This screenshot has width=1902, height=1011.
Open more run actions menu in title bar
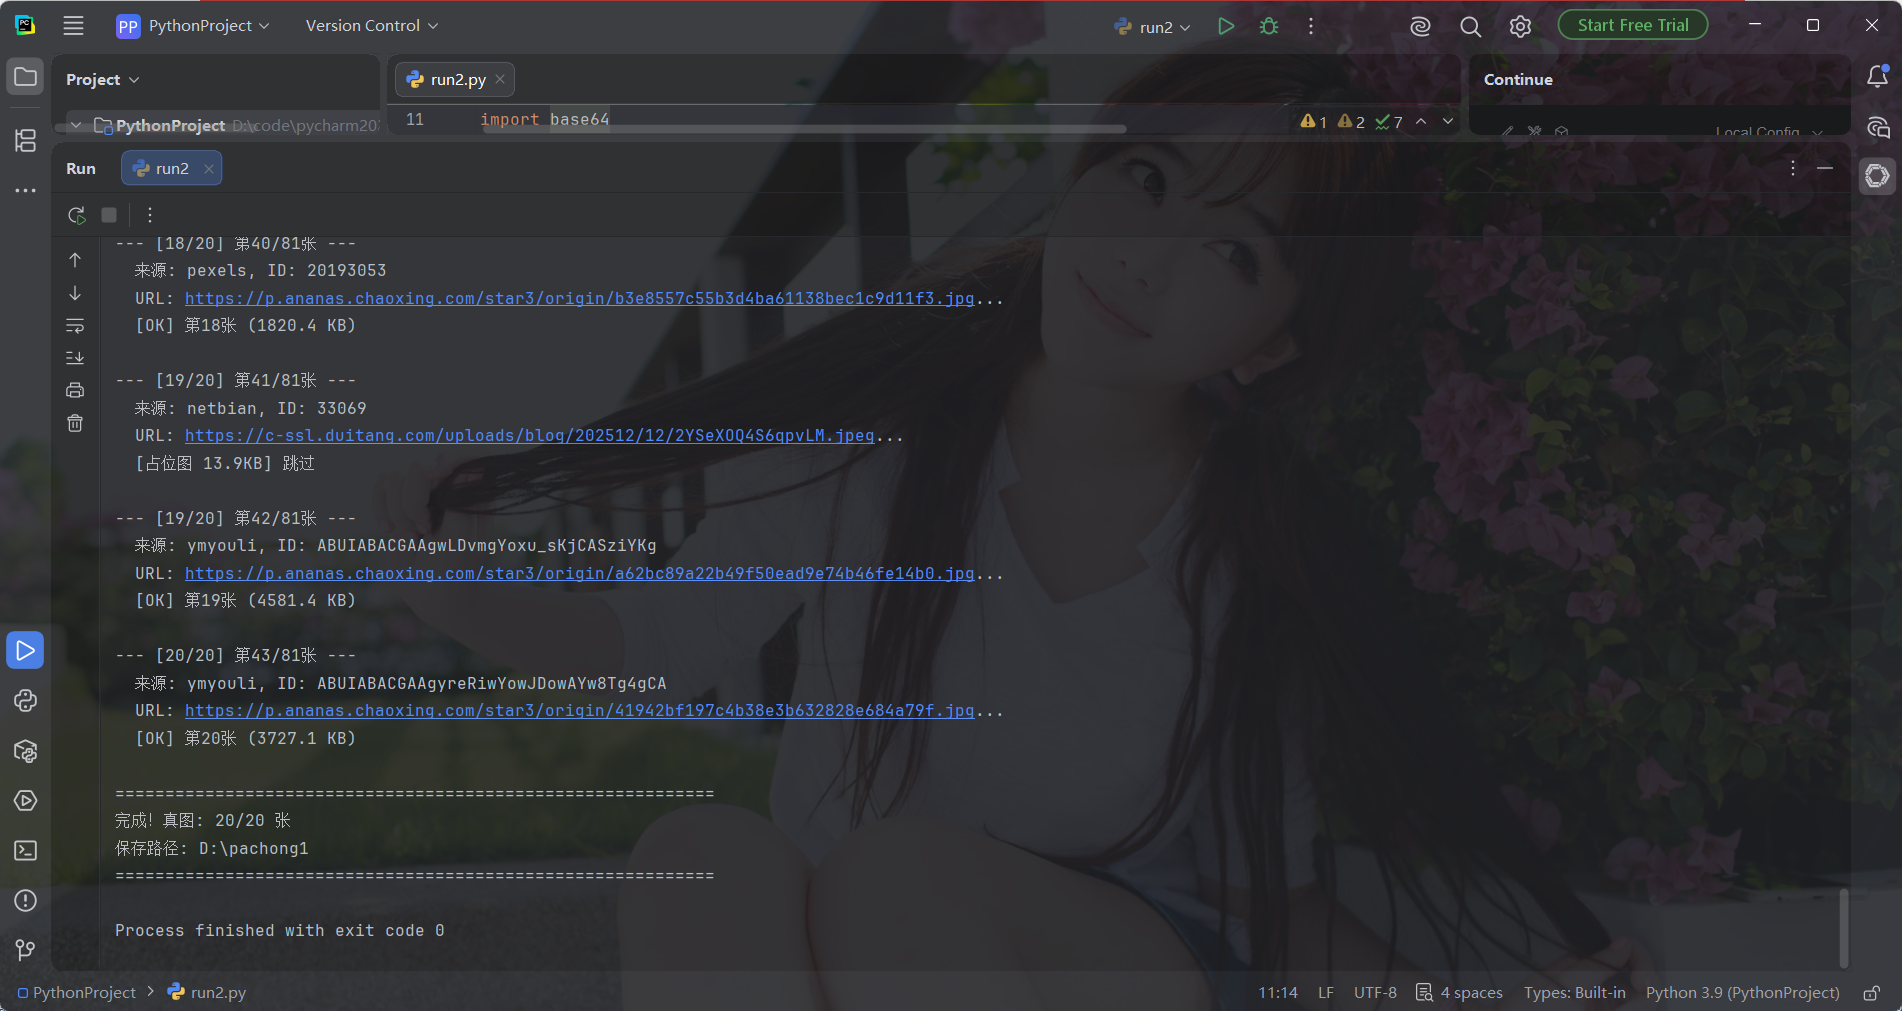tap(1311, 26)
